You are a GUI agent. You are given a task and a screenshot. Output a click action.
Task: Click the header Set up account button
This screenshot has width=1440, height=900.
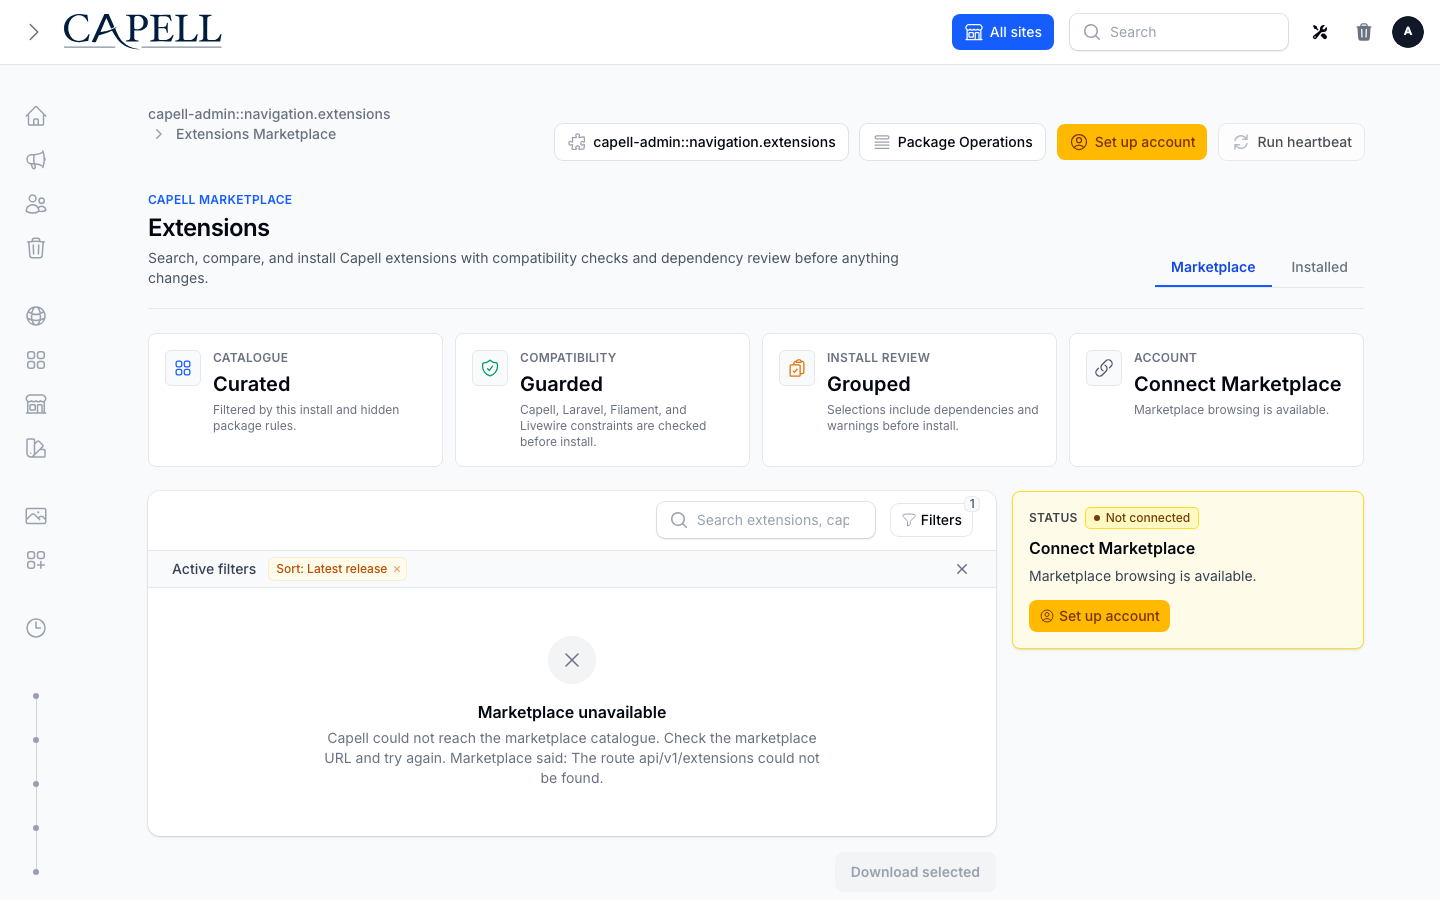click(1132, 142)
